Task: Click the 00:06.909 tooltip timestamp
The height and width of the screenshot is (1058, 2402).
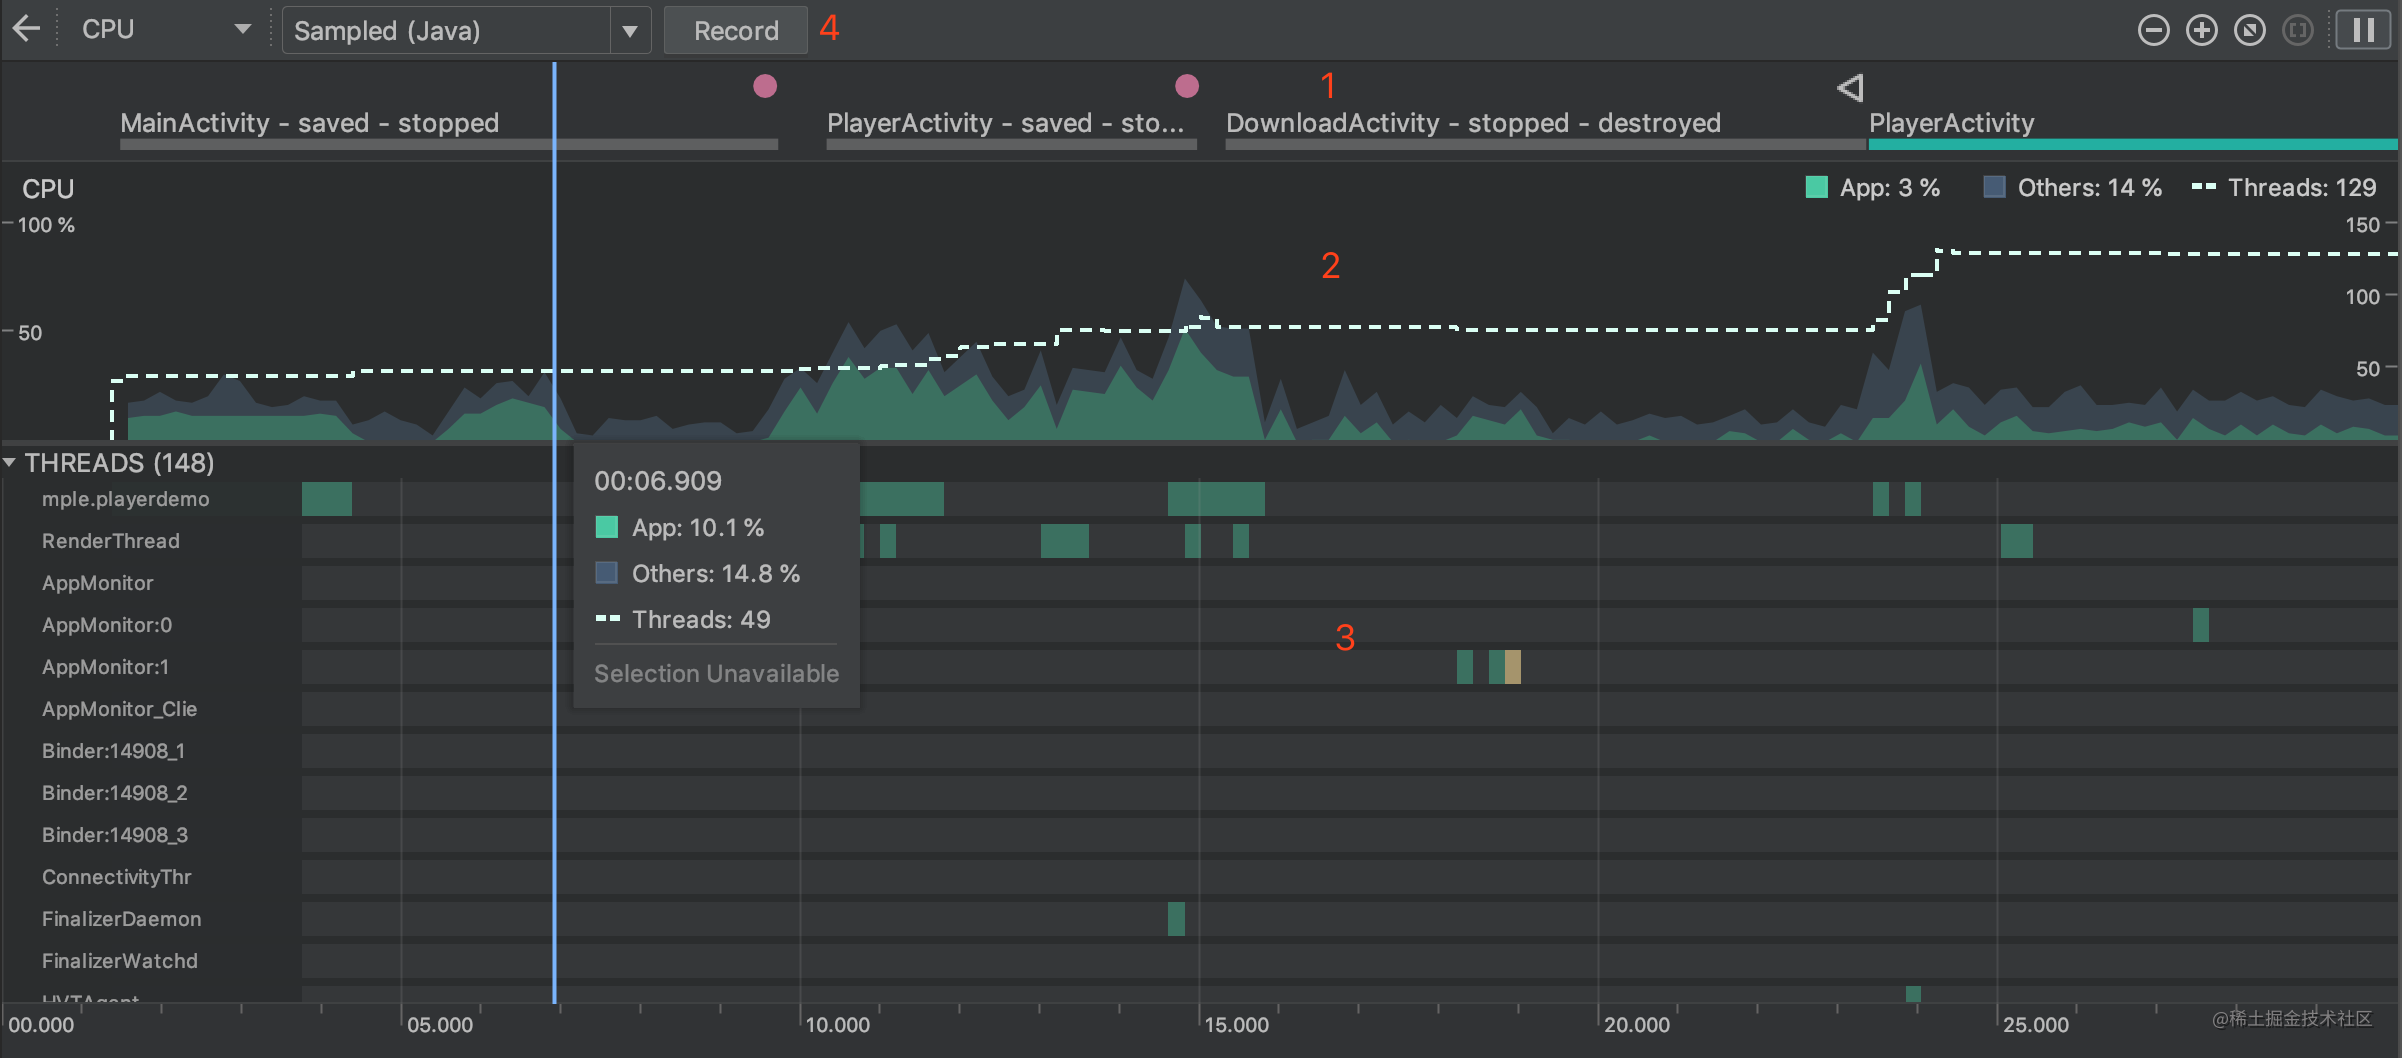Action: coord(658,481)
